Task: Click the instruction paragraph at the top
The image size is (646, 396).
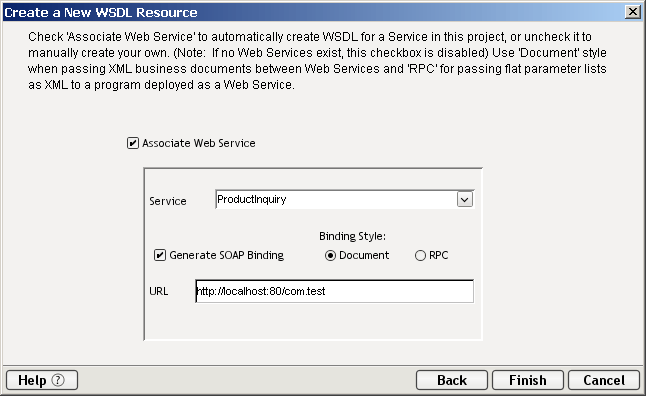Action: [x=317, y=61]
